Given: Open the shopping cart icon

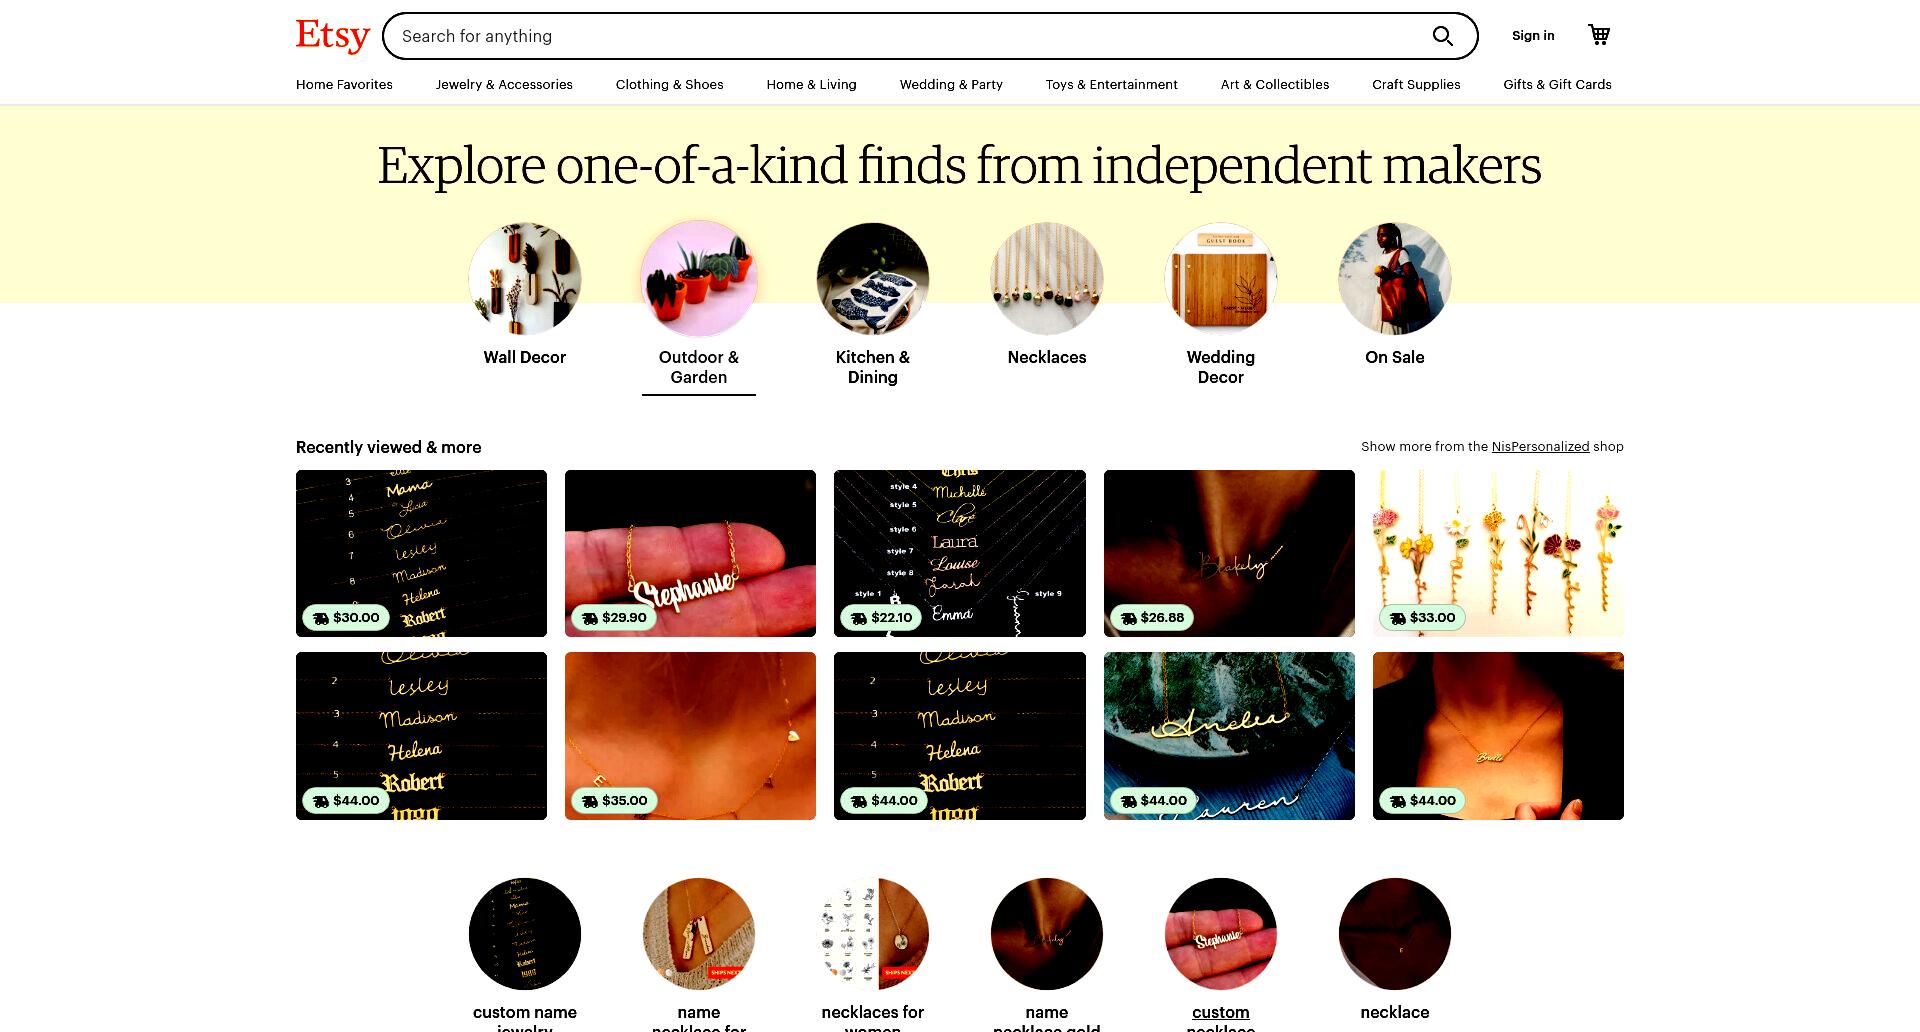Looking at the screenshot, I should coord(1599,35).
